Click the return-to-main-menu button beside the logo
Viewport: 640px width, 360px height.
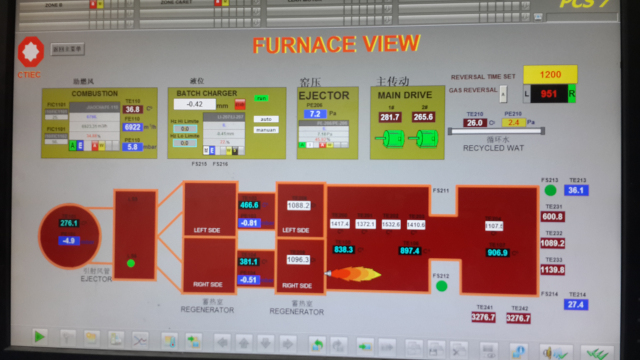(x=67, y=49)
